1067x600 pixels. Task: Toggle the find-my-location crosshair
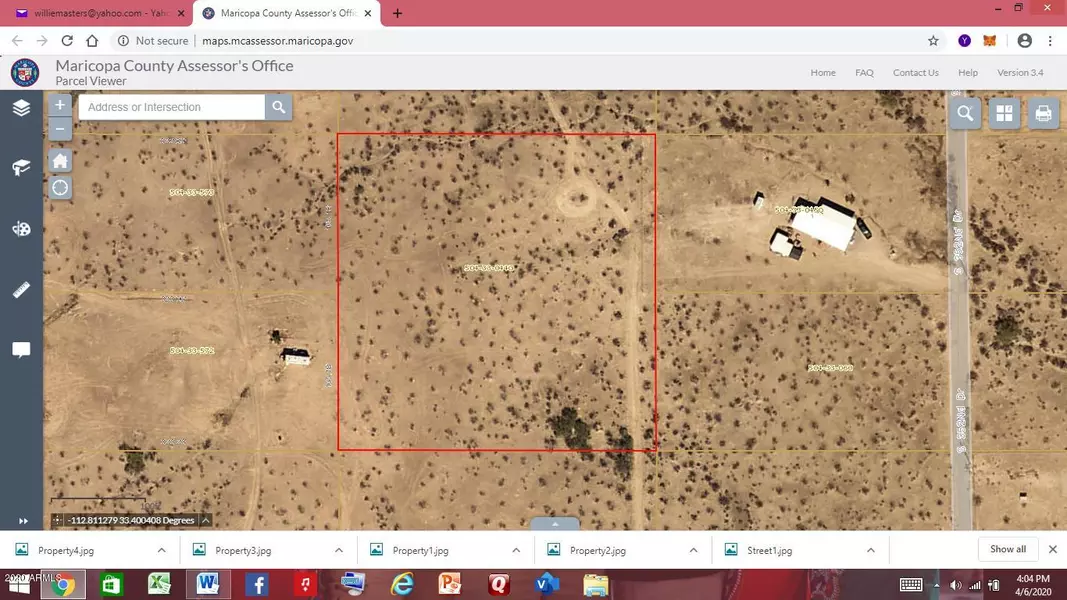point(59,188)
